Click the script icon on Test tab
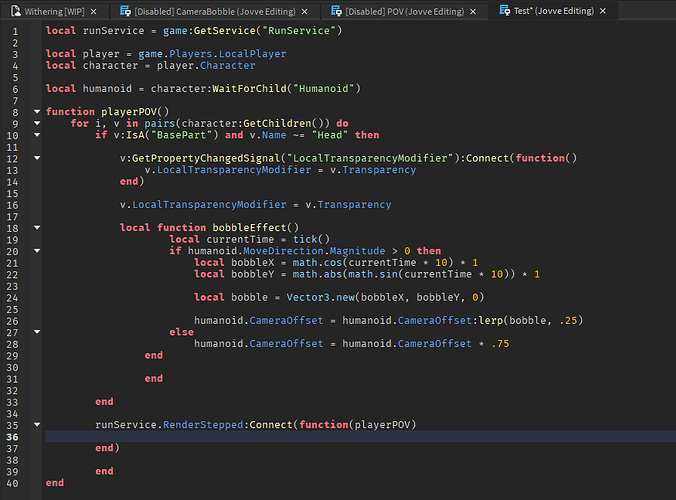 tap(504, 10)
